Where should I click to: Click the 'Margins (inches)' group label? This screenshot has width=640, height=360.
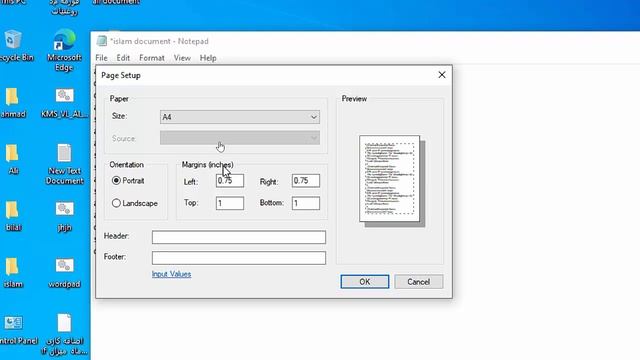[x=208, y=164]
